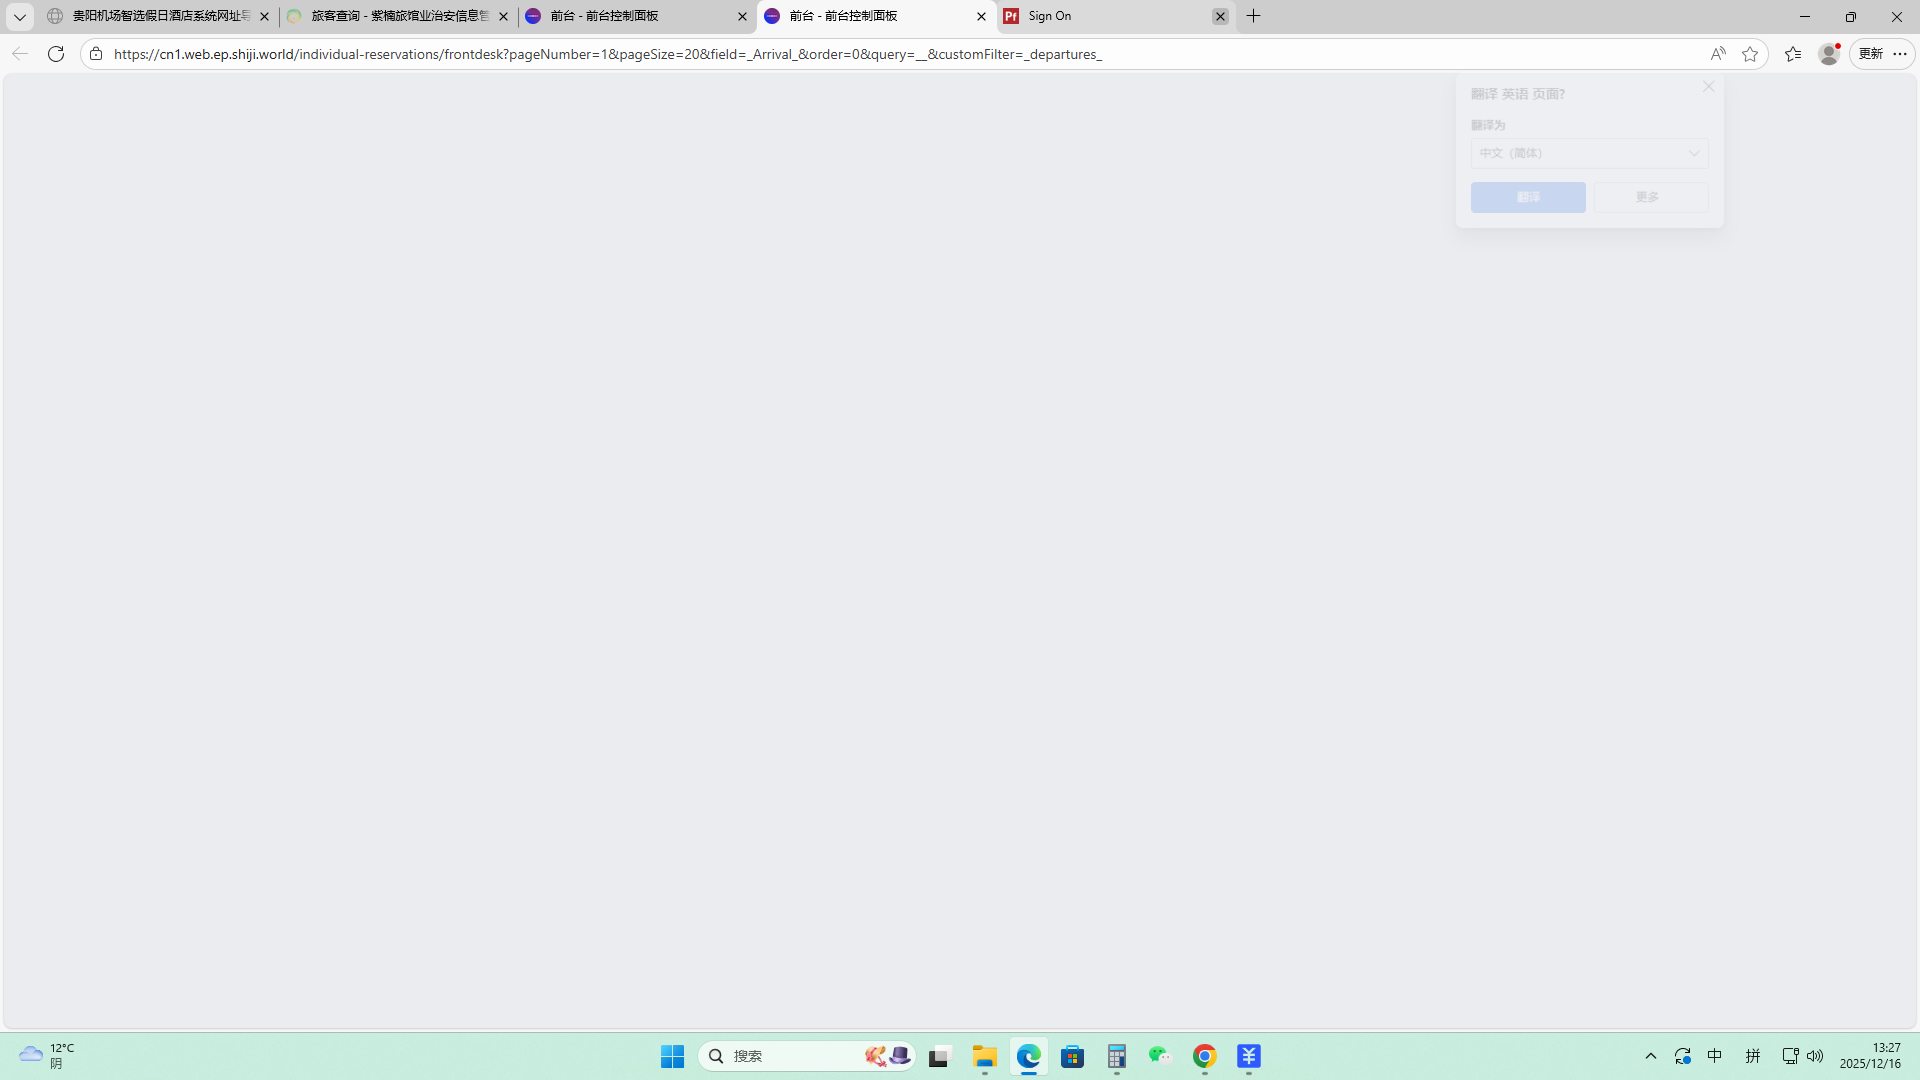
Task: Click the 翻译 translate button
Action: coord(1527,197)
